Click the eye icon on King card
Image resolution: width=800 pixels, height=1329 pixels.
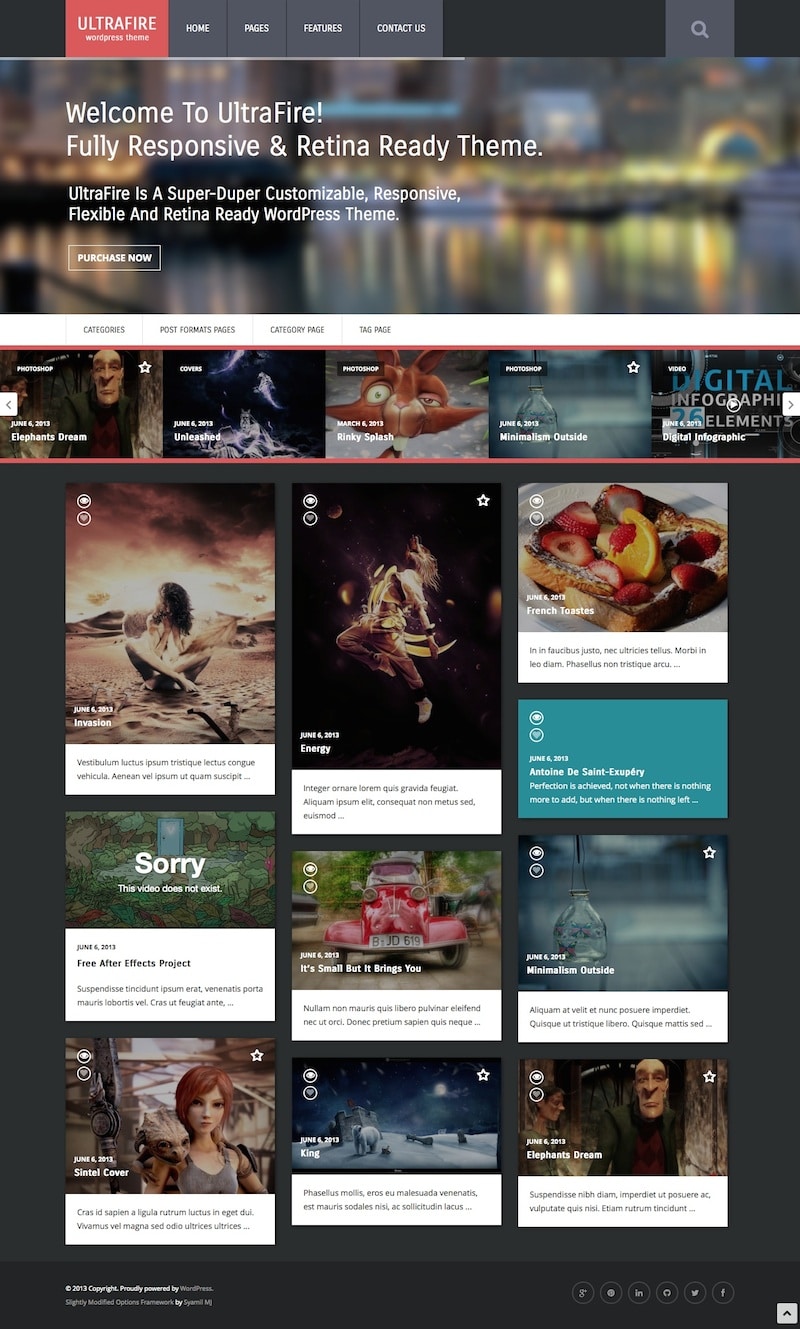coord(311,1075)
